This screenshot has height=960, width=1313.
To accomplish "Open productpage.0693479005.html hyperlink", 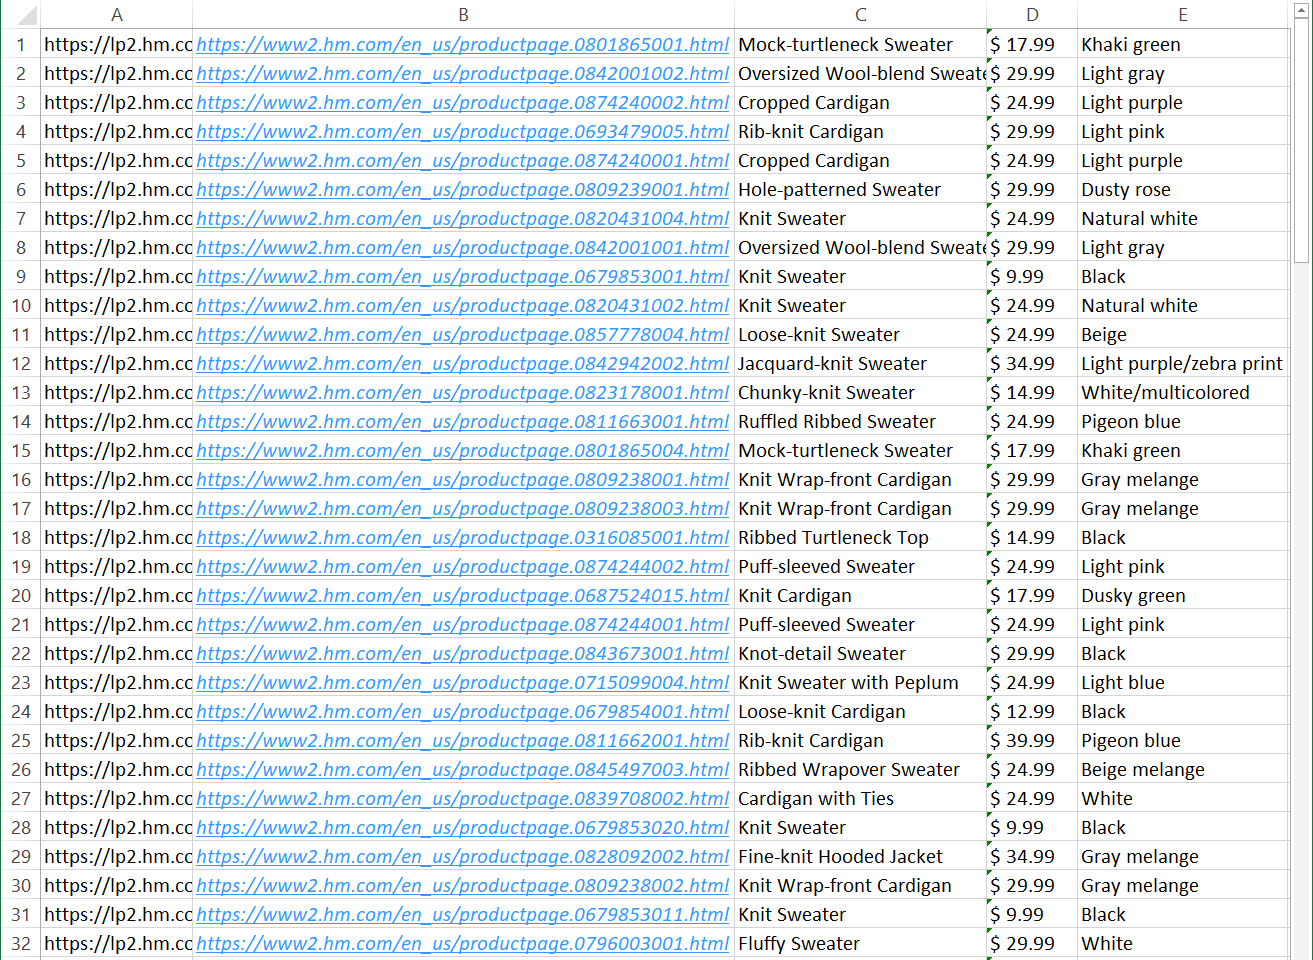I will (x=462, y=132).
